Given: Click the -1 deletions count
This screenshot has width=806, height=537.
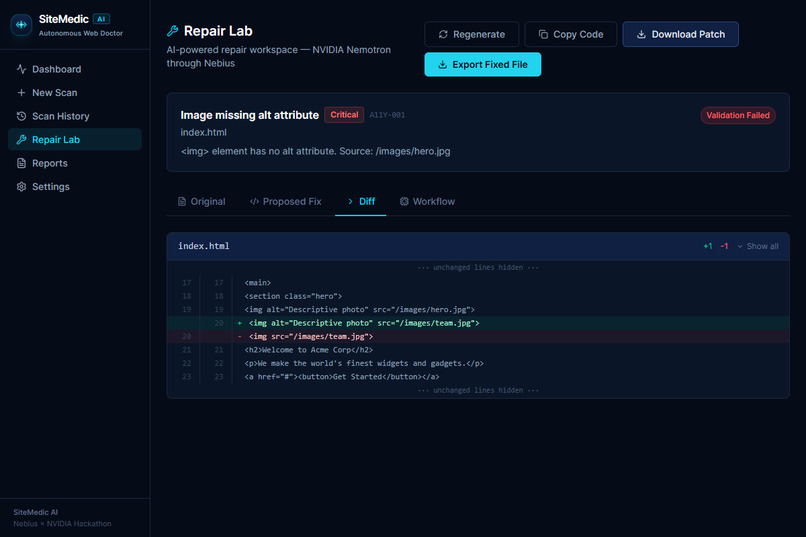Looking at the screenshot, I should [724, 247].
